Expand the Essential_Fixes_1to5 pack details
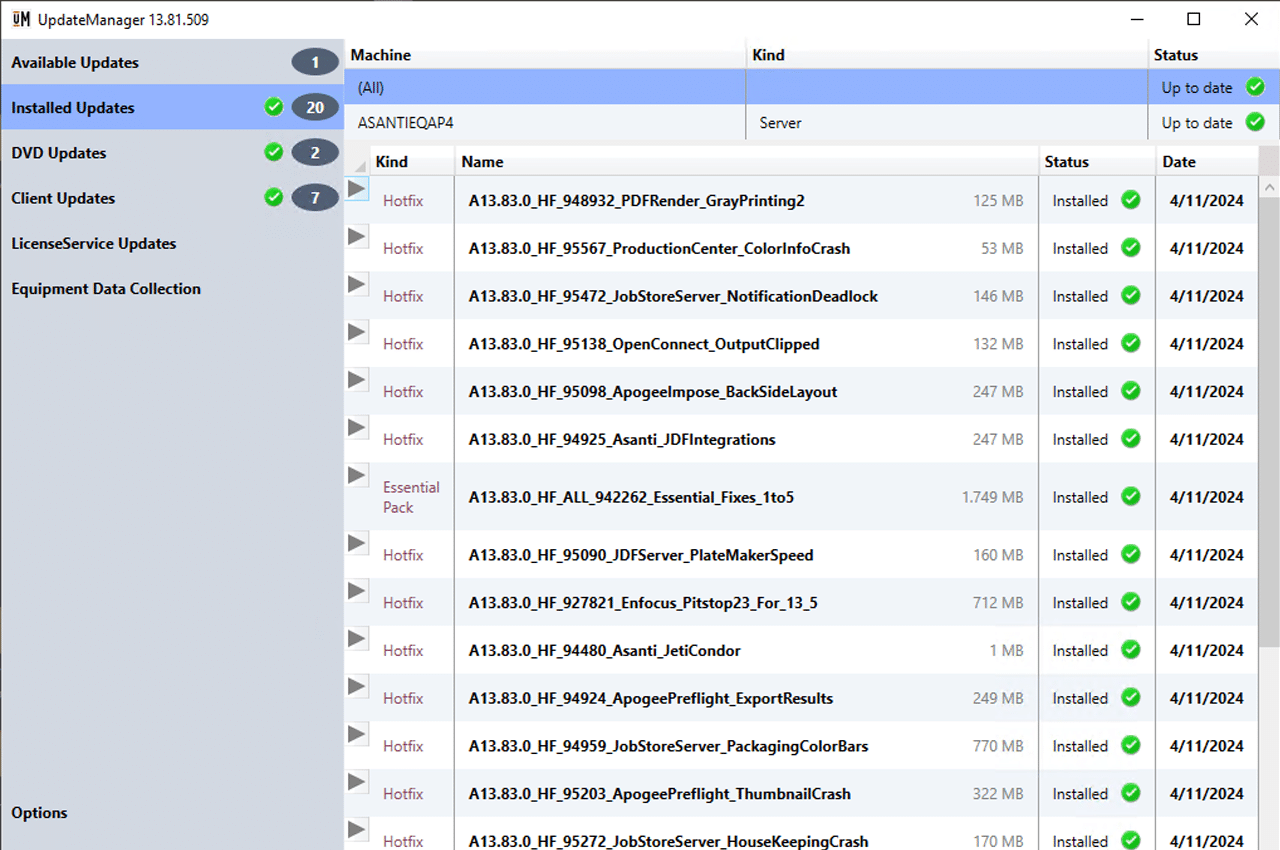Image resolution: width=1280 pixels, height=850 pixels. click(x=357, y=475)
